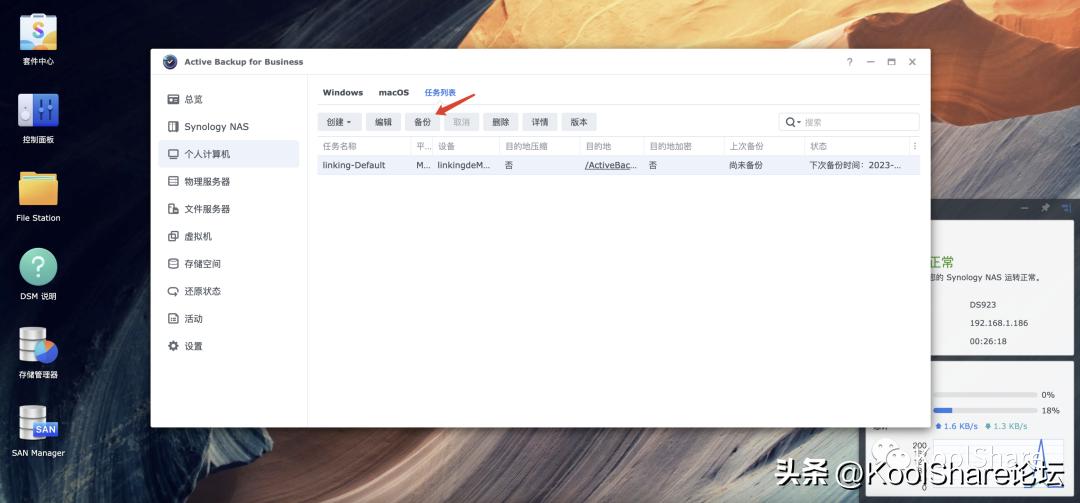Click the DS923 model text in widget
The image size is (1080, 503).
(x=983, y=305)
